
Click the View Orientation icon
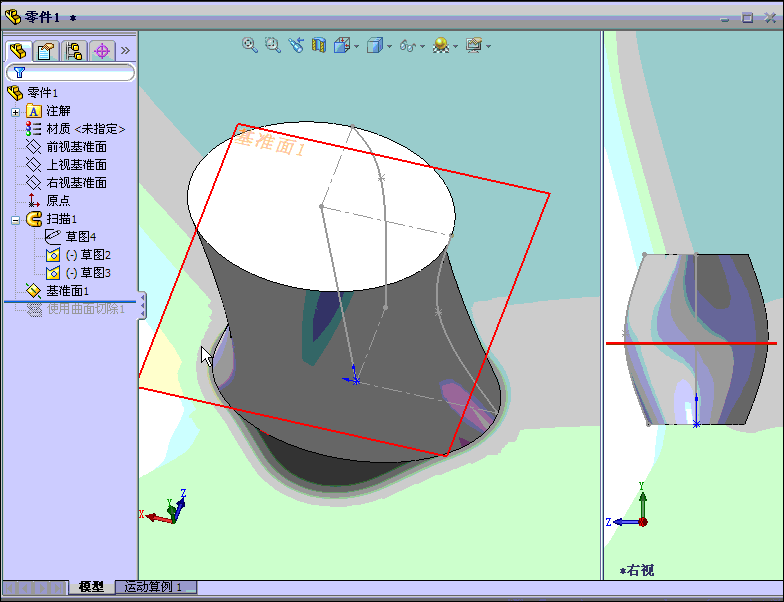[342, 46]
